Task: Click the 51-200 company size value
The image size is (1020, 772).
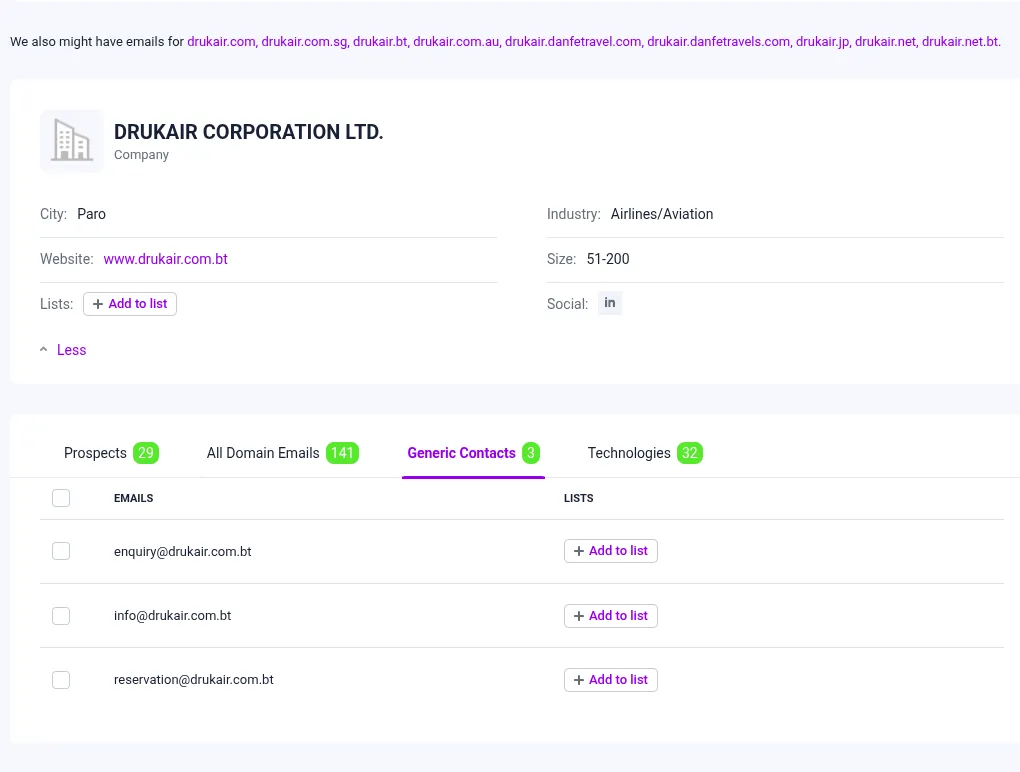Action: coord(608,259)
